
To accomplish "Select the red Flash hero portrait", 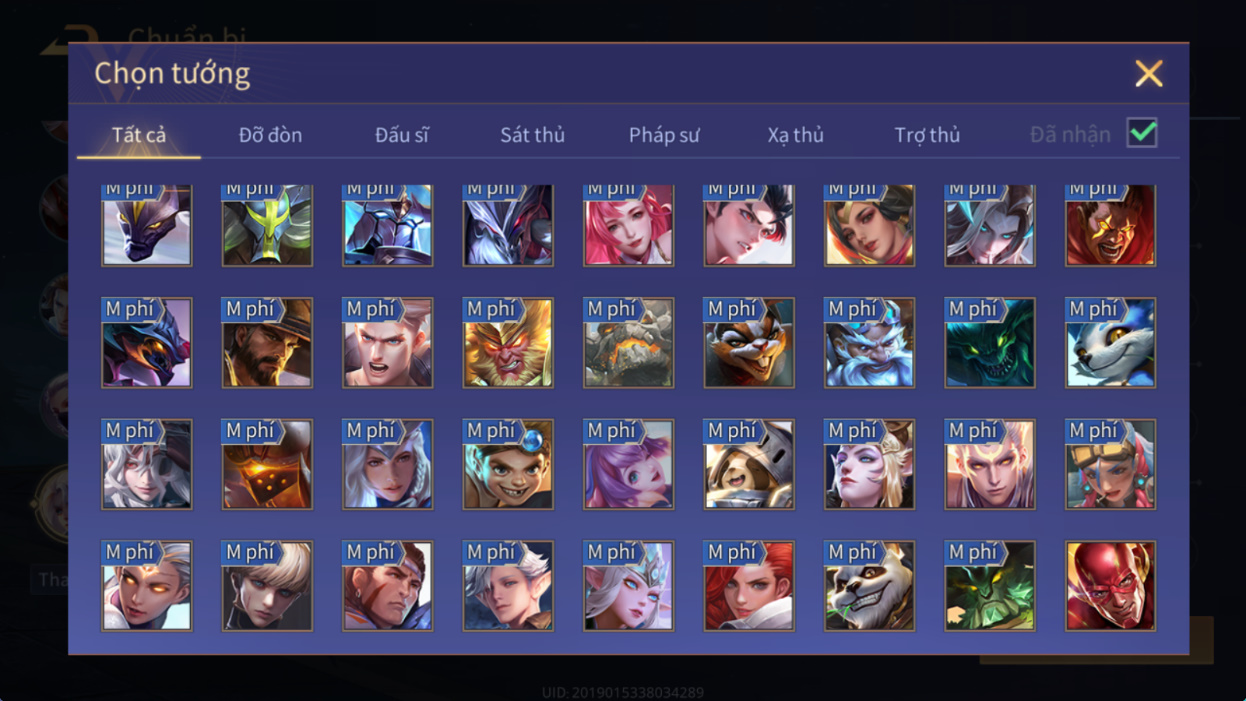I will [1110, 586].
